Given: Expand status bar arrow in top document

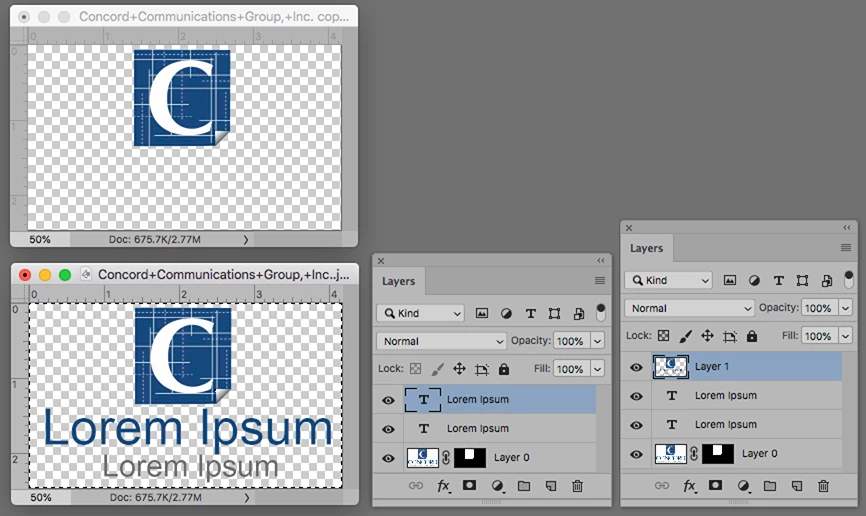Looking at the screenshot, I should coord(246,240).
